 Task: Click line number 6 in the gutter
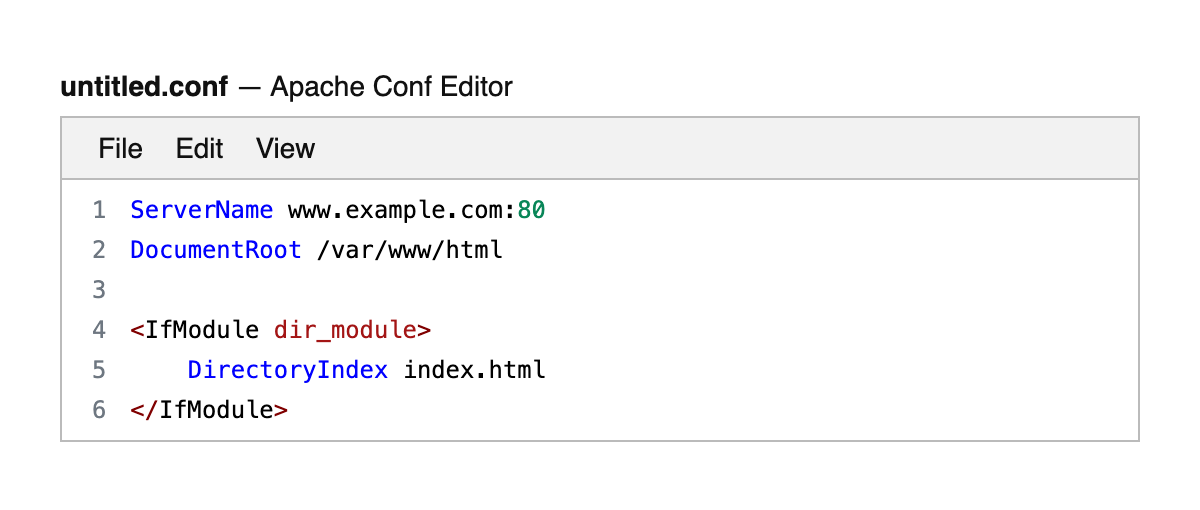coord(98,410)
